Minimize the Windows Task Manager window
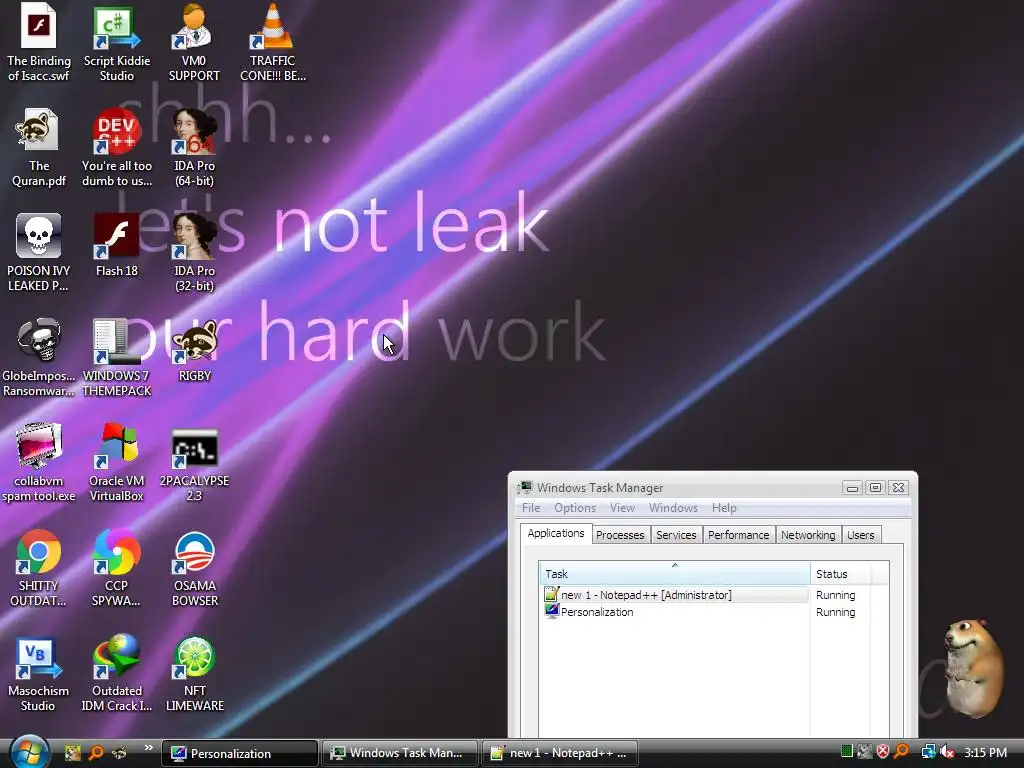The width and height of the screenshot is (1024, 768). click(x=852, y=488)
